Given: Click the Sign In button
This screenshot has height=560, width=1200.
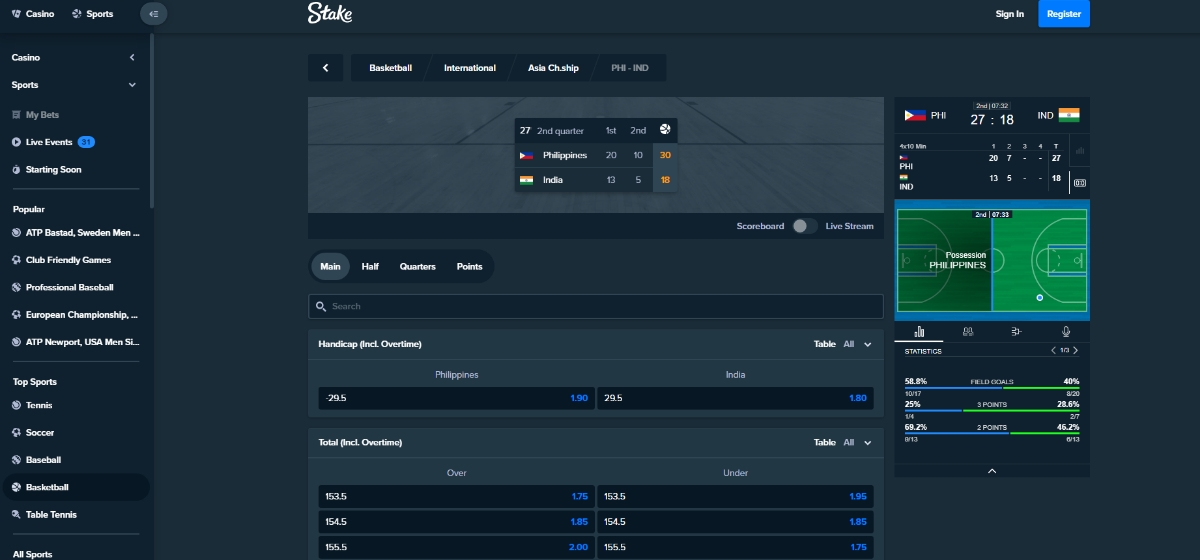Looking at the screenshot, I should coord(1010,14).
